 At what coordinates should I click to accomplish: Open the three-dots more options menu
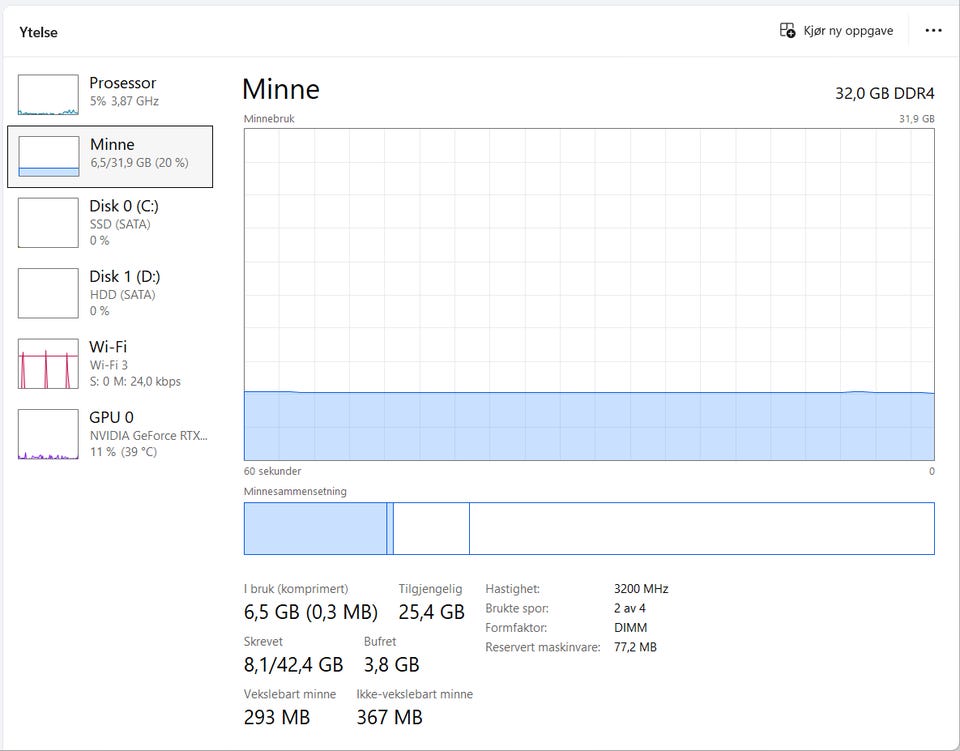[x=933, y=31]
